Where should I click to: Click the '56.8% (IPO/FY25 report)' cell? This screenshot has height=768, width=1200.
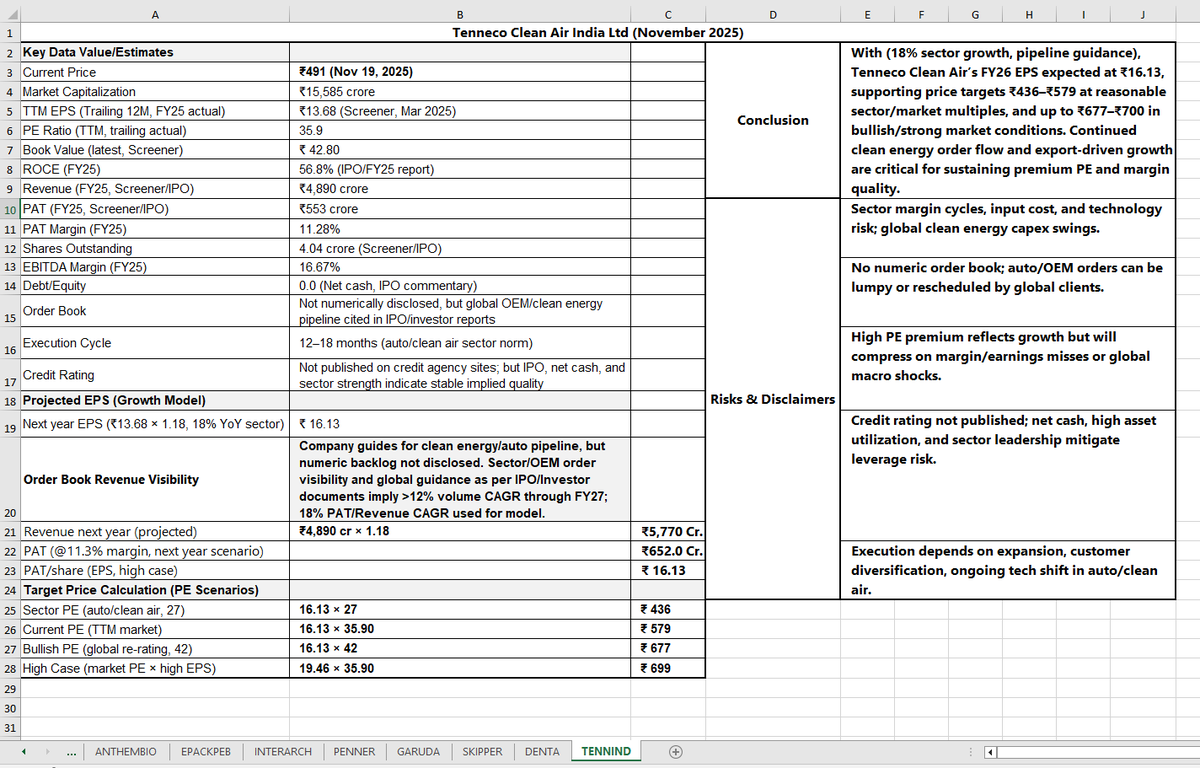click(x=459, y=170)
